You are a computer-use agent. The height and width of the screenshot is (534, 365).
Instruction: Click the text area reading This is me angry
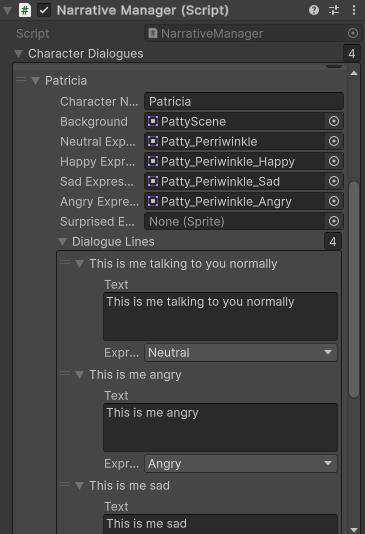click(x=220, y=427)
